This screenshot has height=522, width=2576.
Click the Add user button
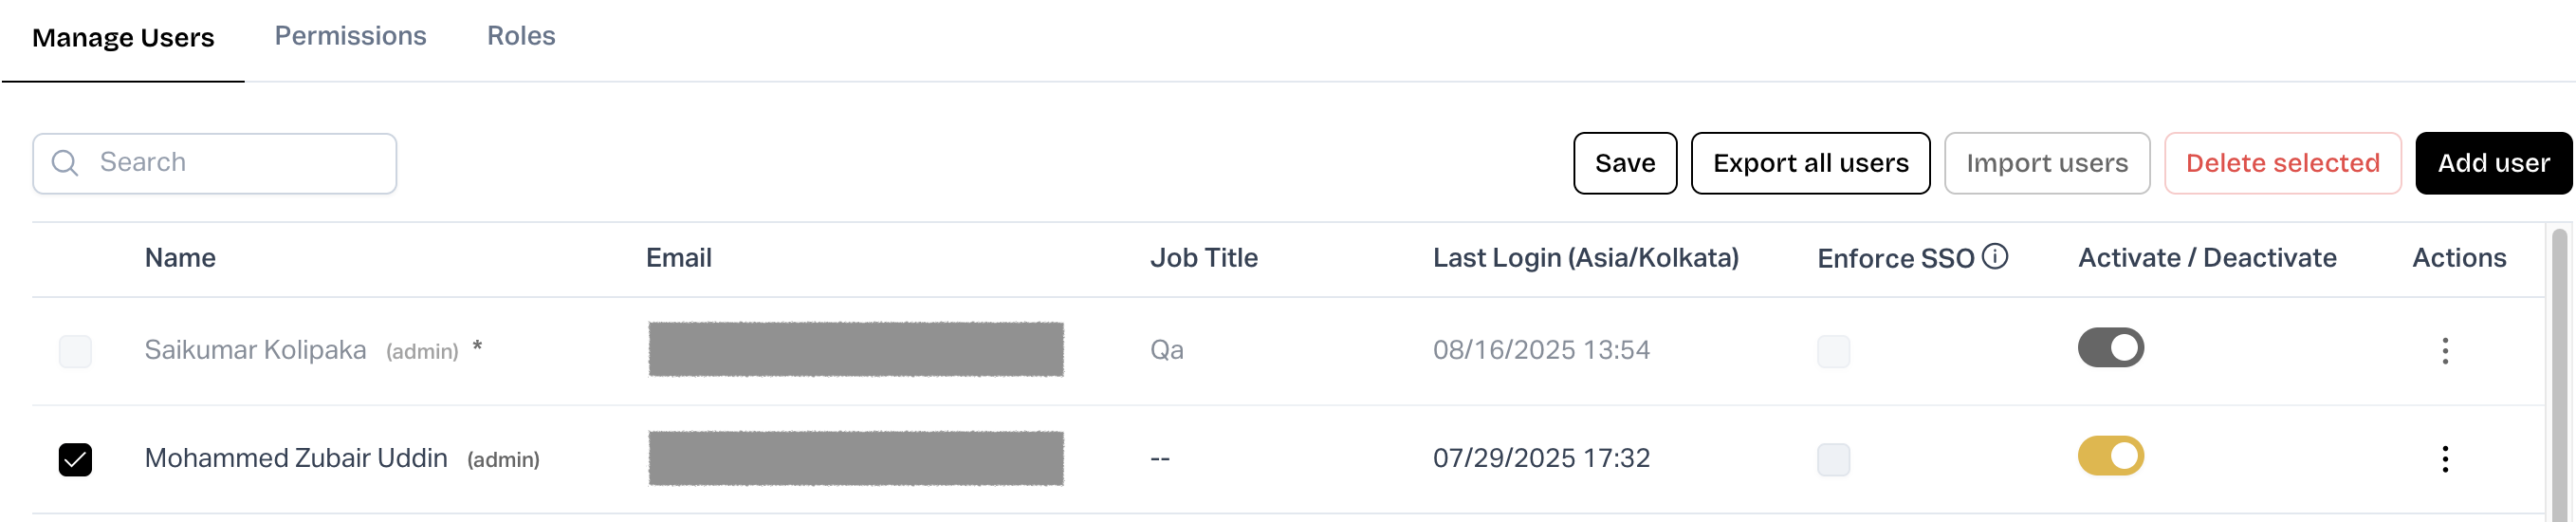pos(2492,163)
